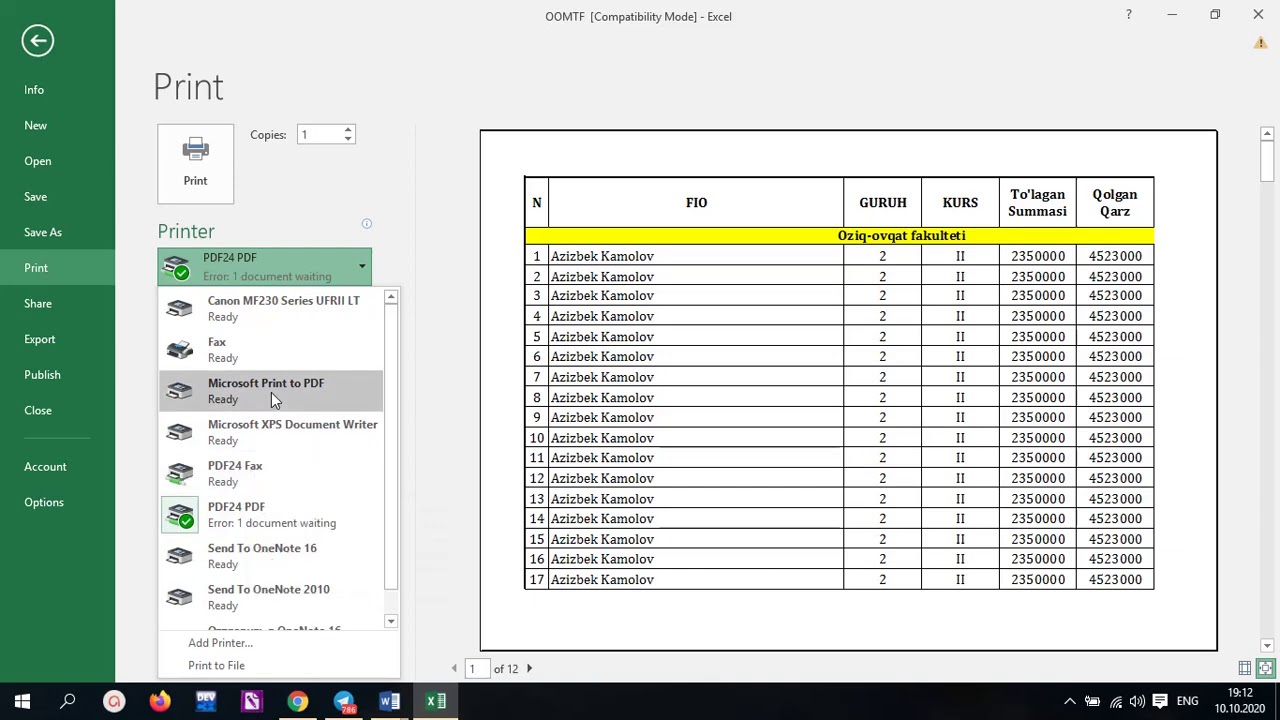The width and height of the screenshot is (1280, 720).
Task: Click the ENG language indicator
Action: [x=1187, y=702]
